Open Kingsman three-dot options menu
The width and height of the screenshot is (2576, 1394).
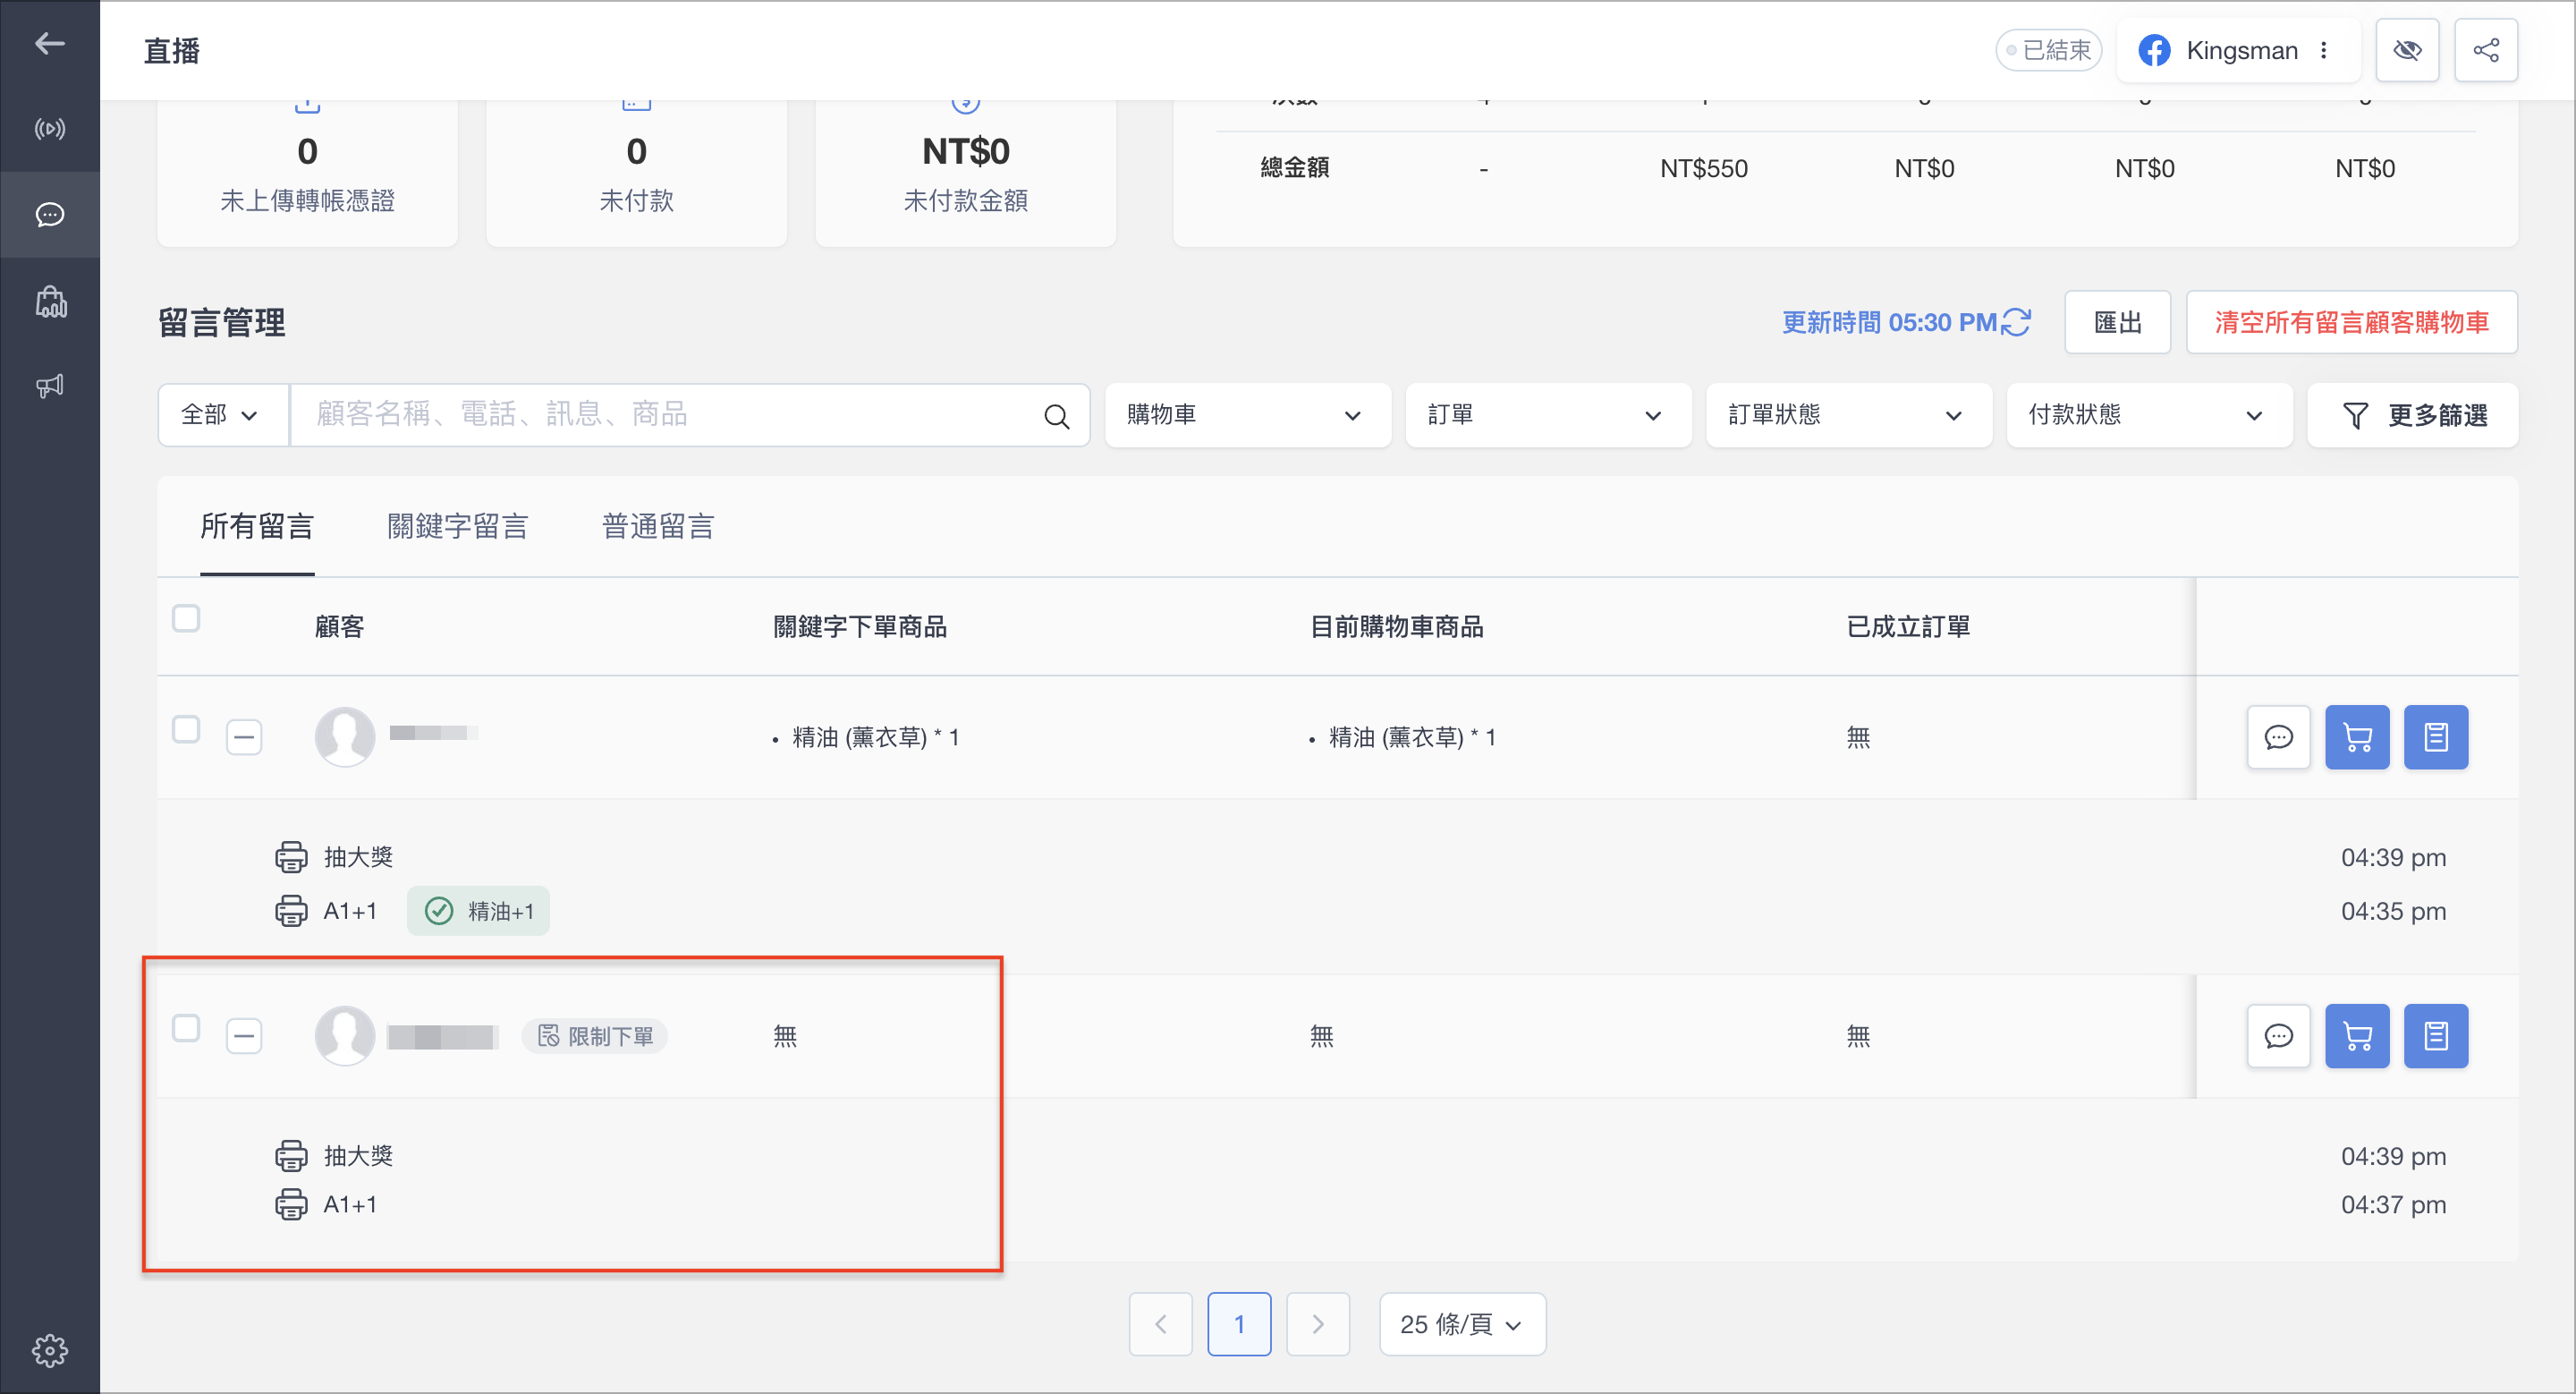pyautogui.click(x=2324, y=50)
